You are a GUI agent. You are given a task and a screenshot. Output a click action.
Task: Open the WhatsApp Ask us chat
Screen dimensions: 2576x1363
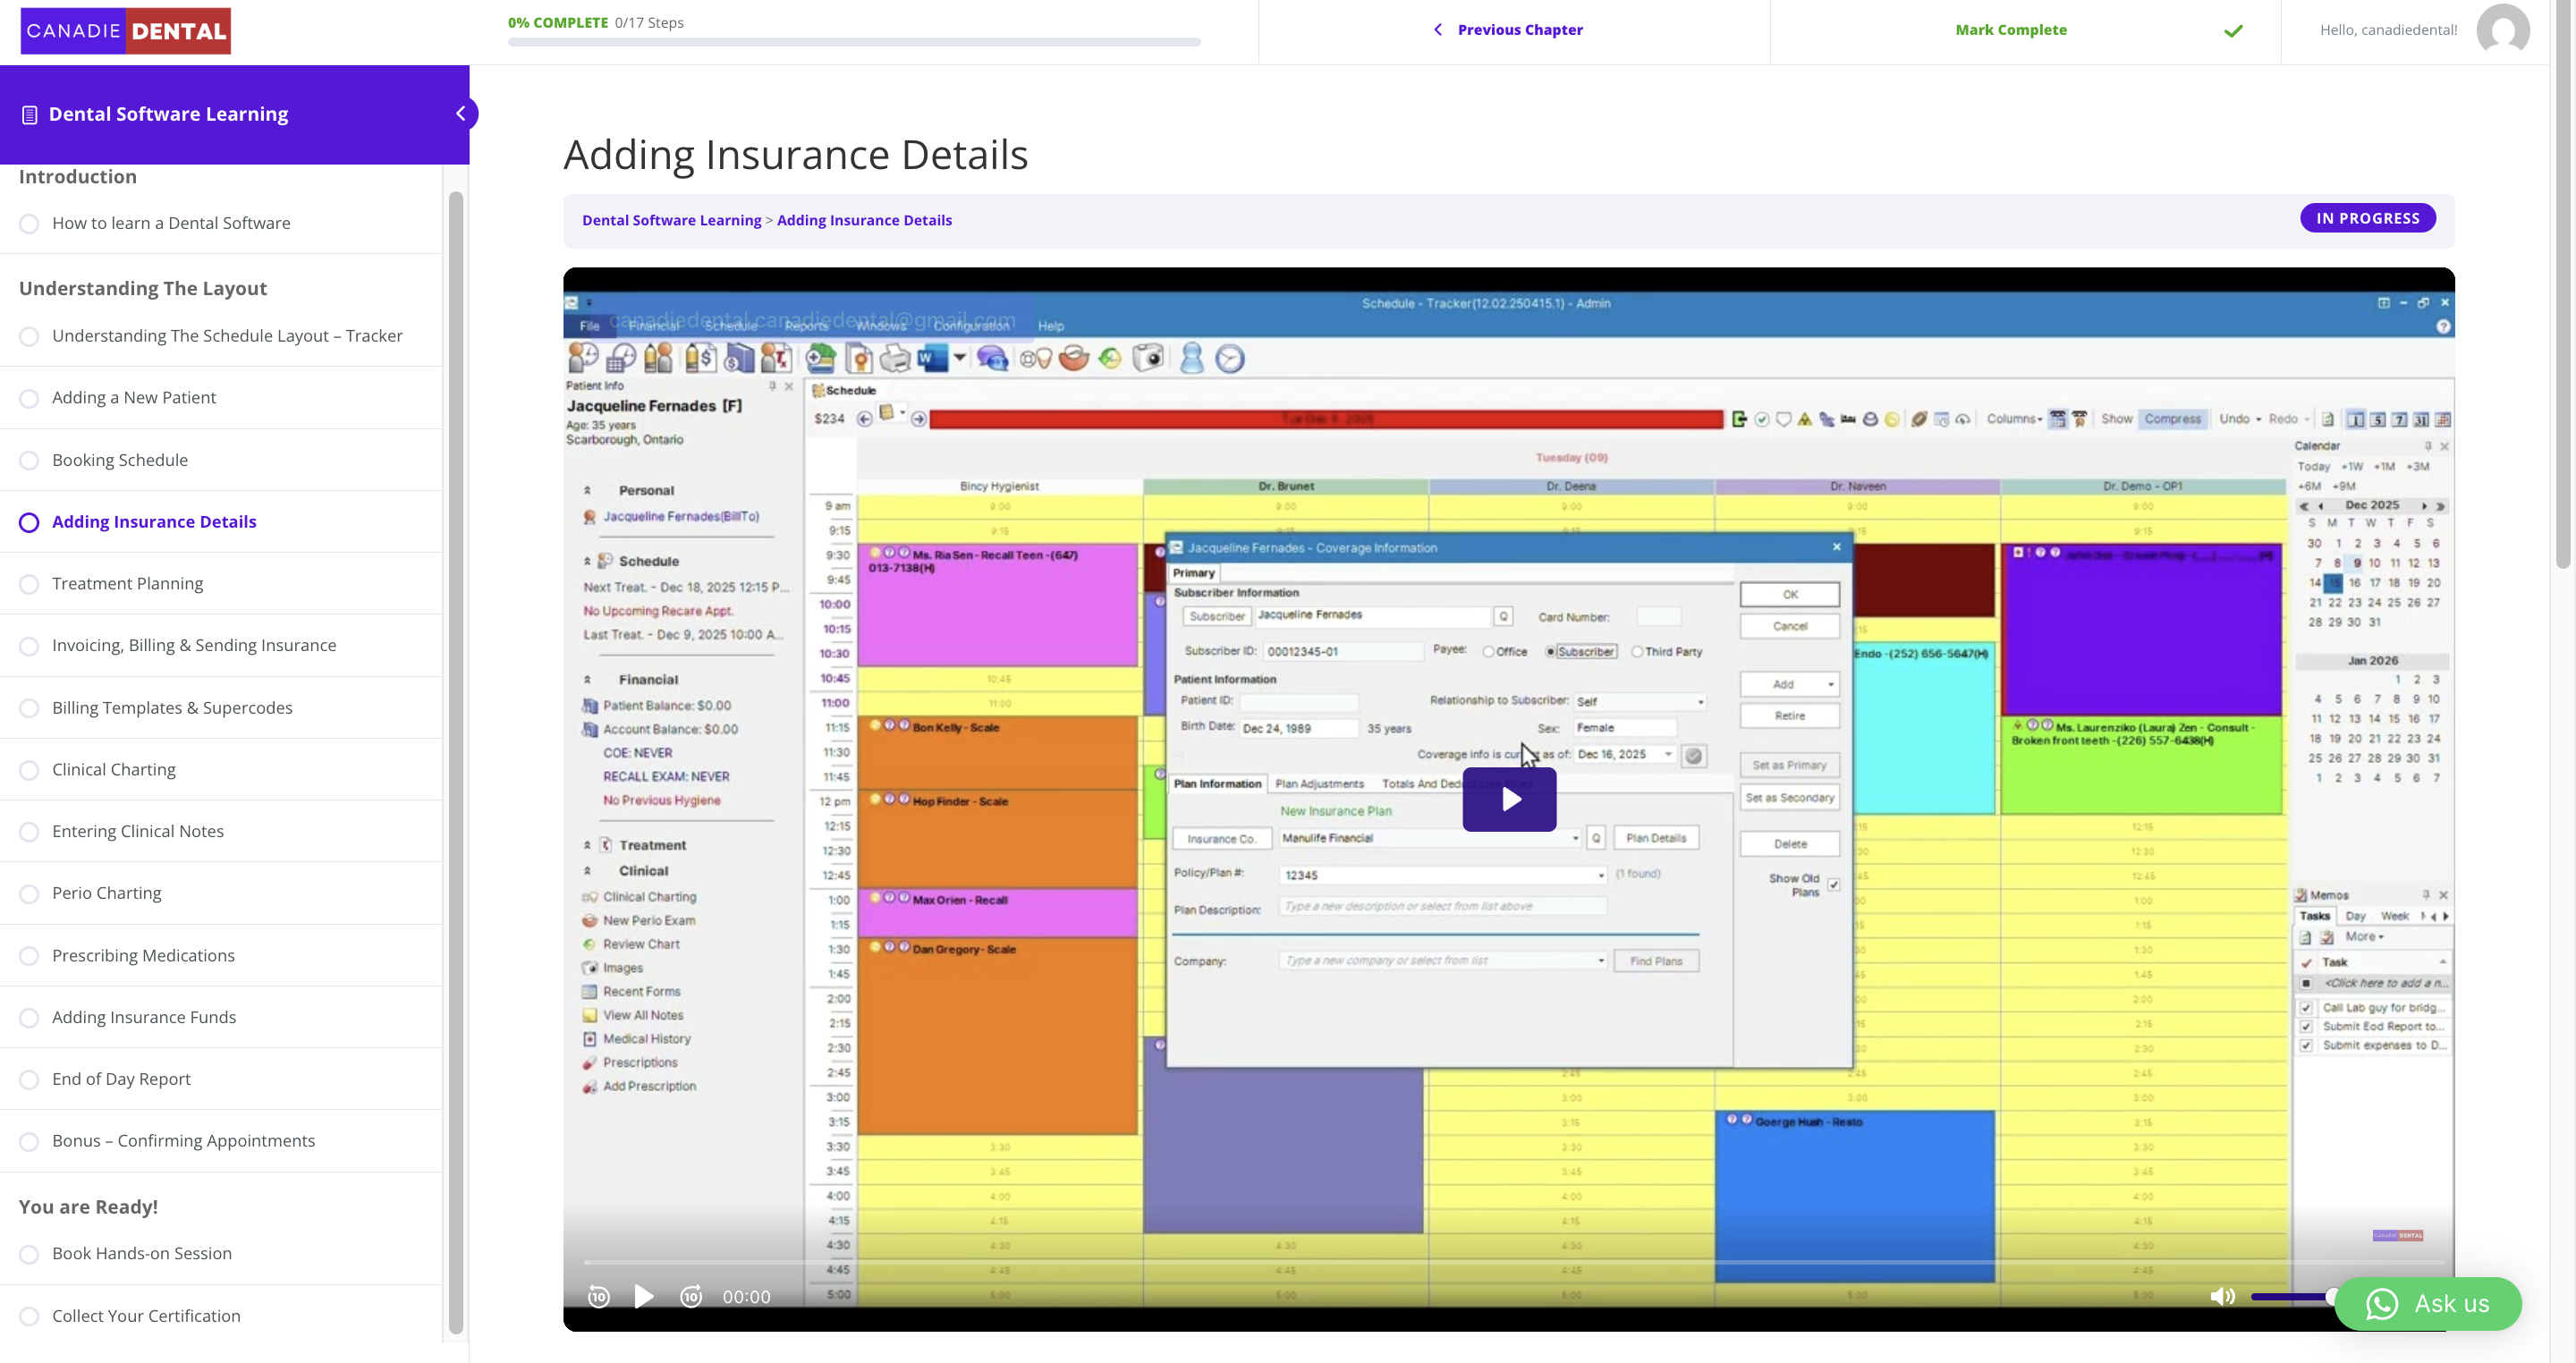[x=2427, y=1303]
